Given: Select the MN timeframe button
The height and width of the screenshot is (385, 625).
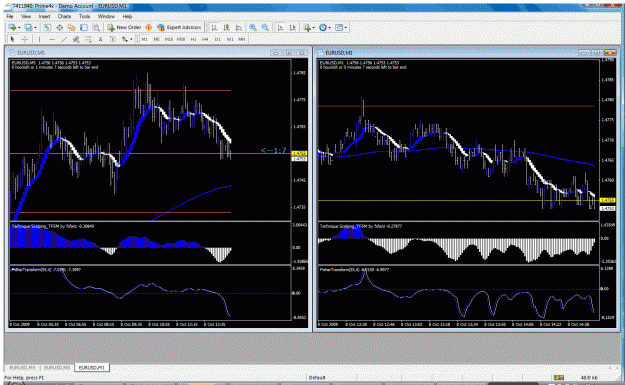Looking at the screenshot, I should 242,39.
